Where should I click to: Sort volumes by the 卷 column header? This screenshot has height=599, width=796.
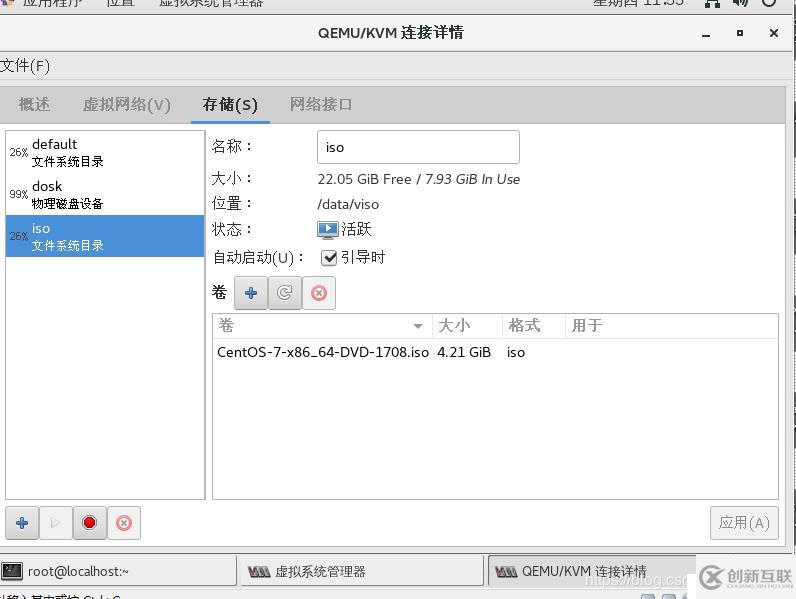tap(322, 325)
